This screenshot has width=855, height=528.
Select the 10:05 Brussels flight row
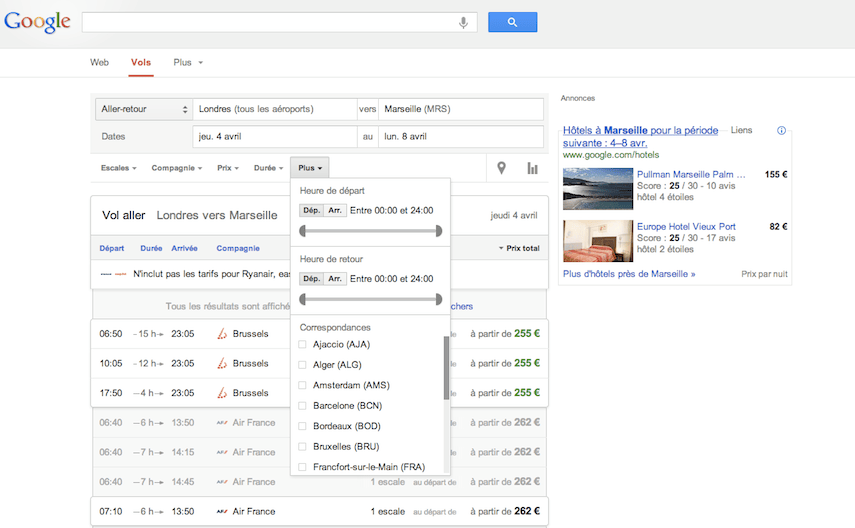320,363
